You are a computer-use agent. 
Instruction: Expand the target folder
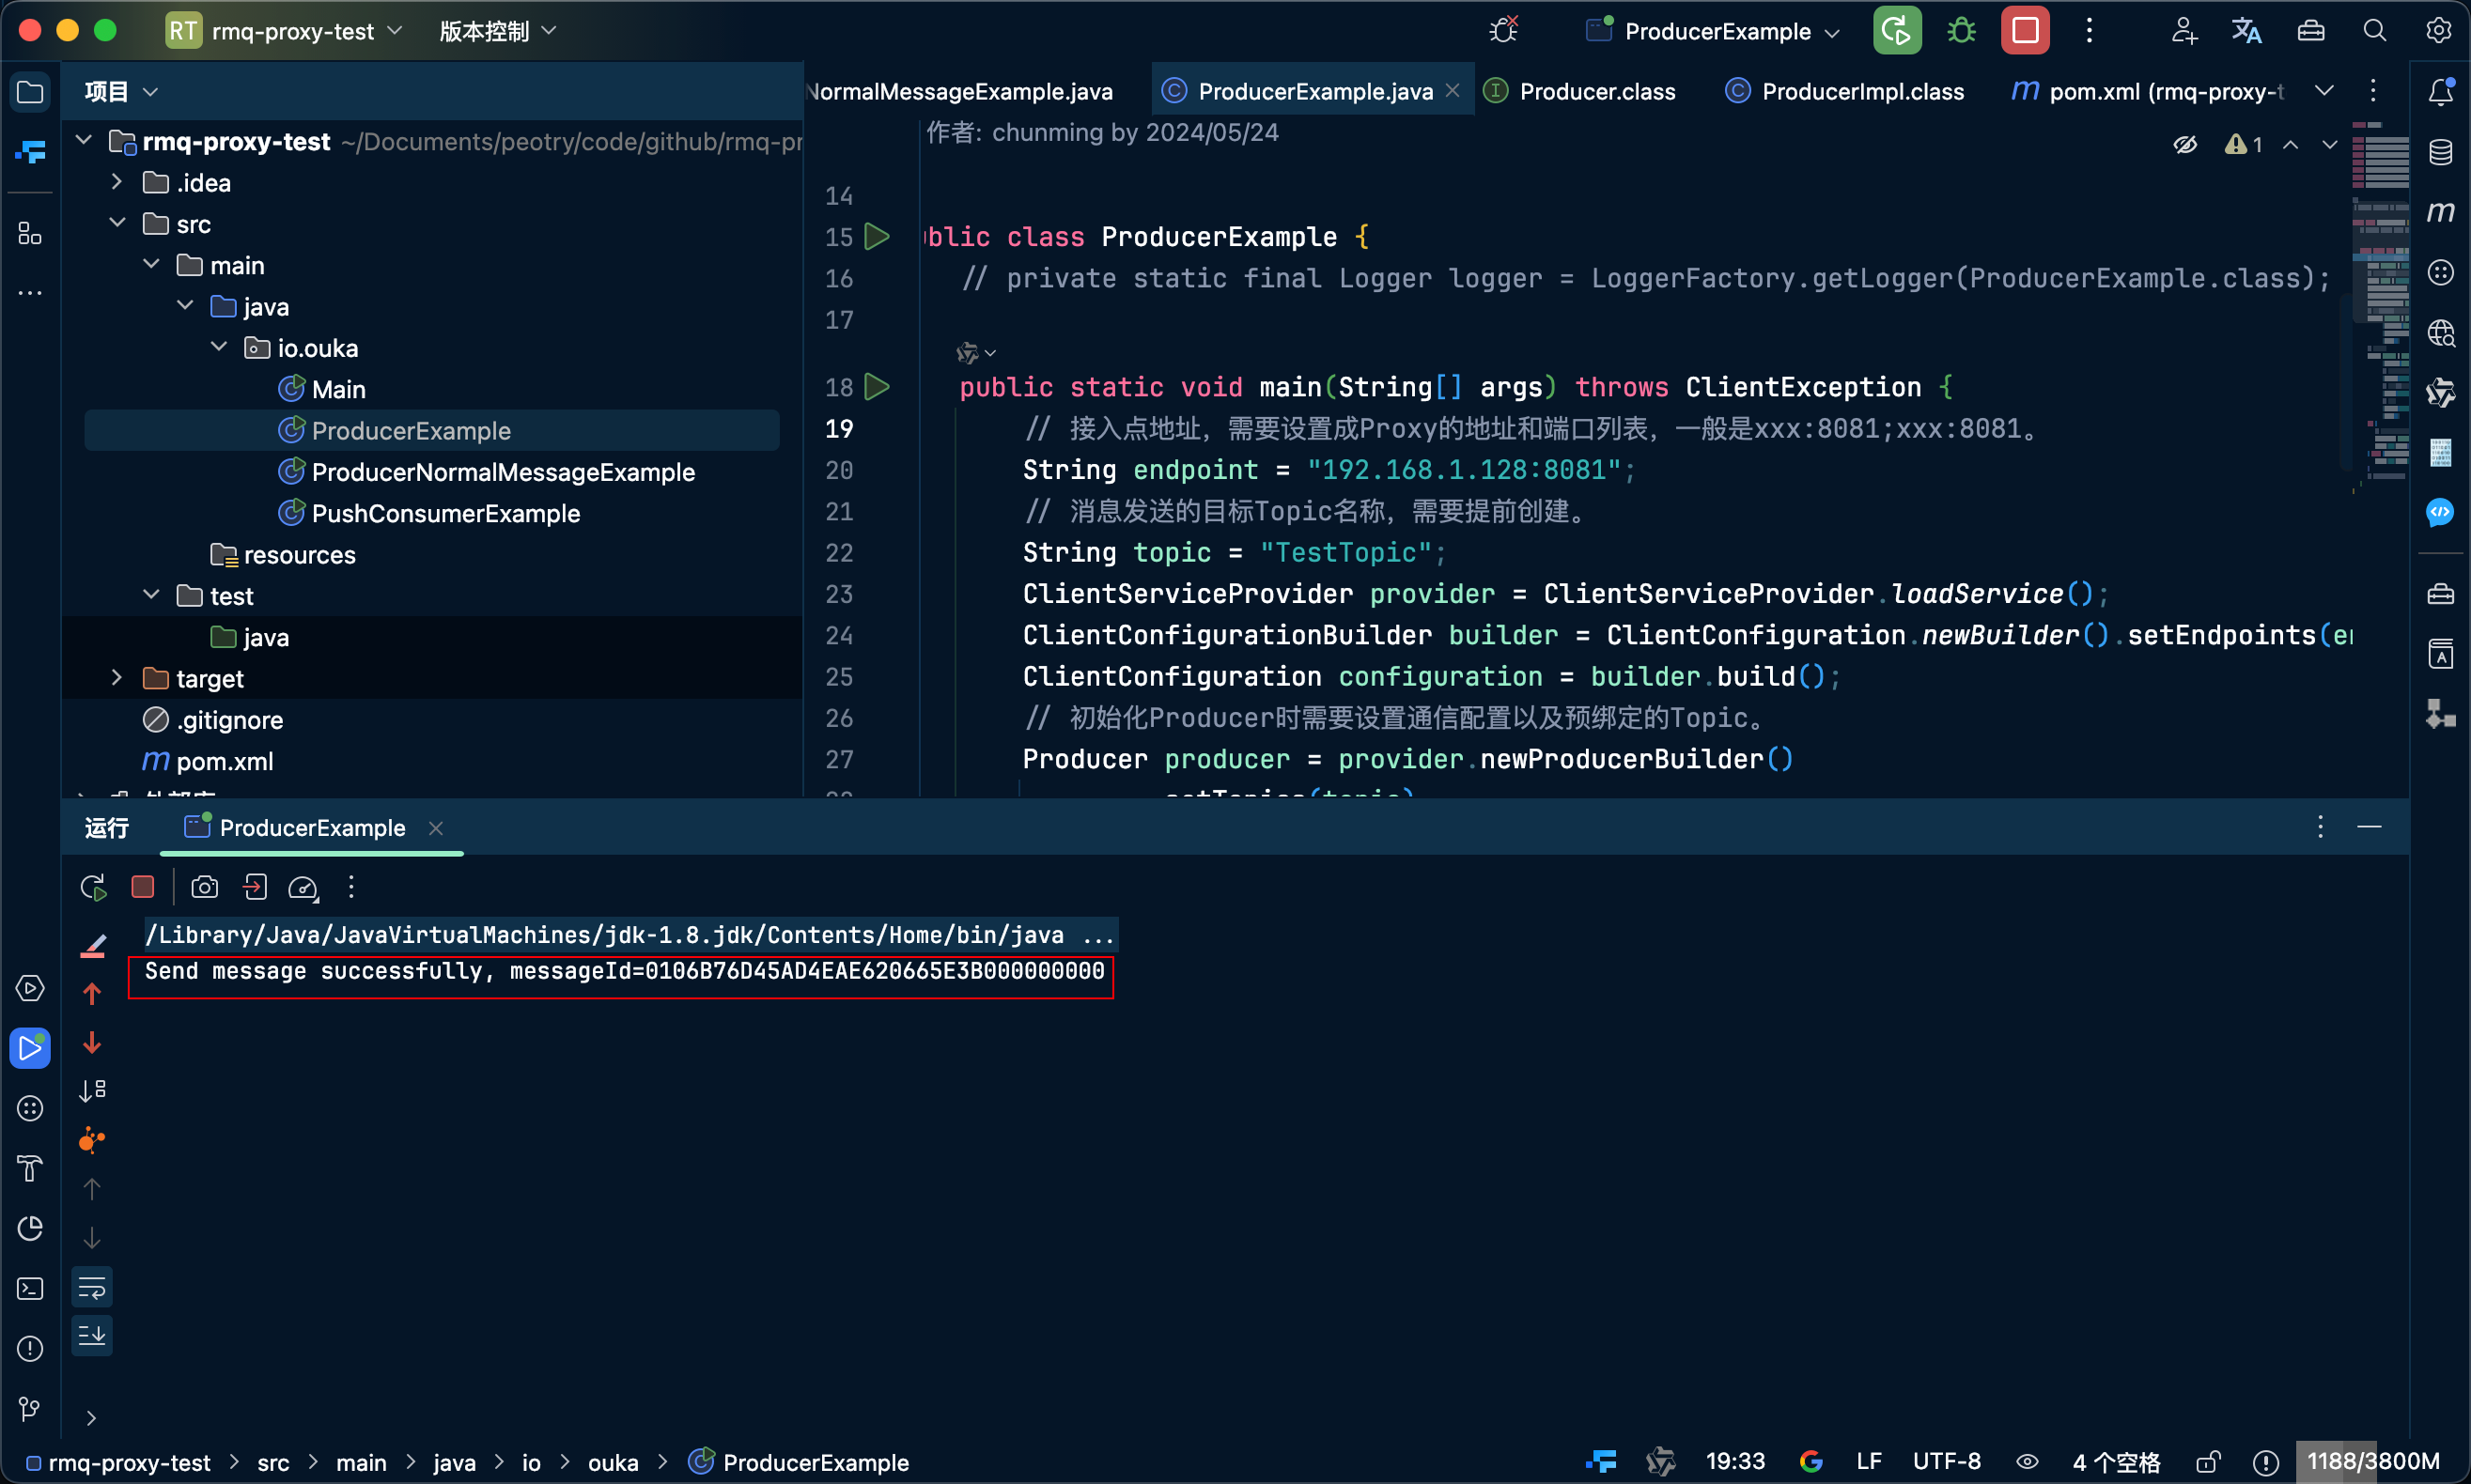117,678
